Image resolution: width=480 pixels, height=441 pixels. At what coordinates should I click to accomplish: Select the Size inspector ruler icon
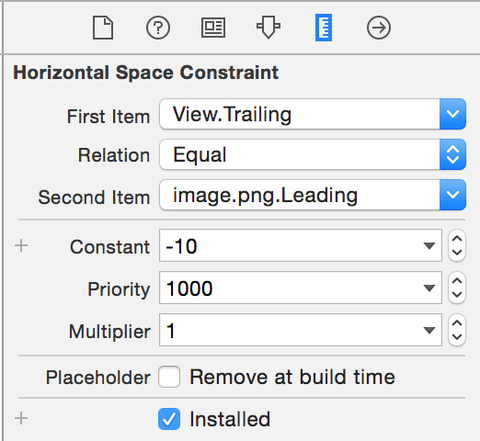(324, 28)
